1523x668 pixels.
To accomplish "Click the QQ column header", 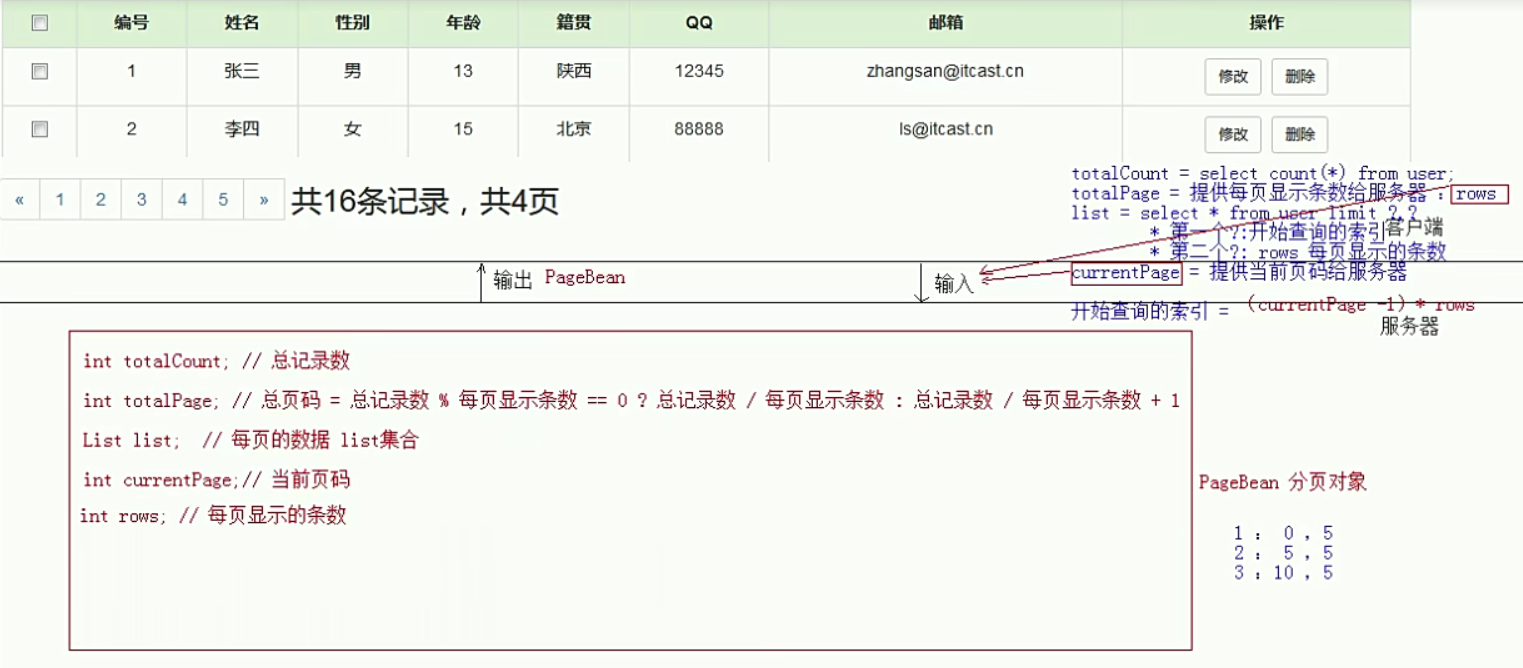I will pos(699,23).
